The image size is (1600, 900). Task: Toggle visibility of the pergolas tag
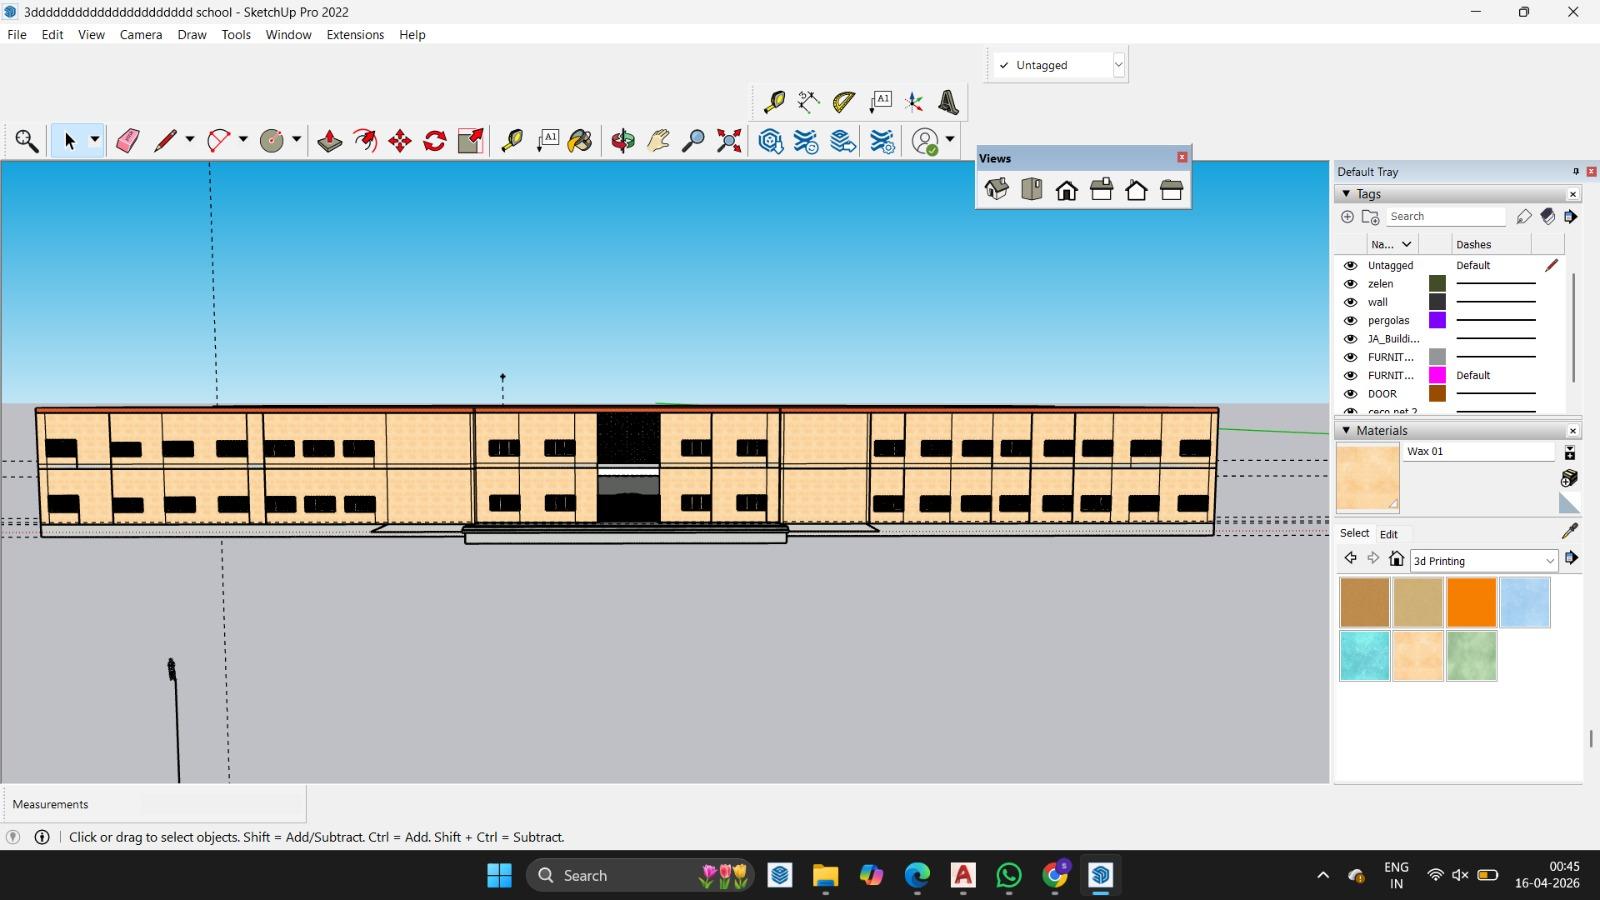1350,321
